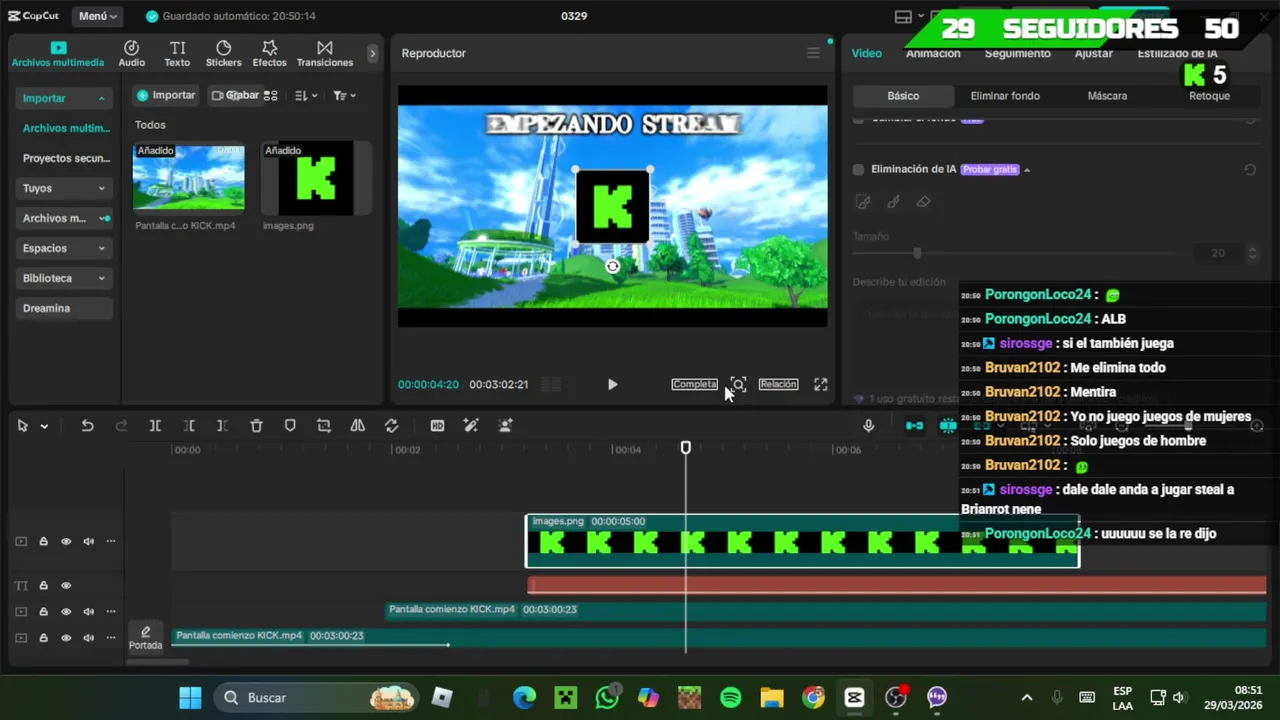Open Proyectos secun... in the sidebar
The image size is (1280, 720).
point(66,158)
